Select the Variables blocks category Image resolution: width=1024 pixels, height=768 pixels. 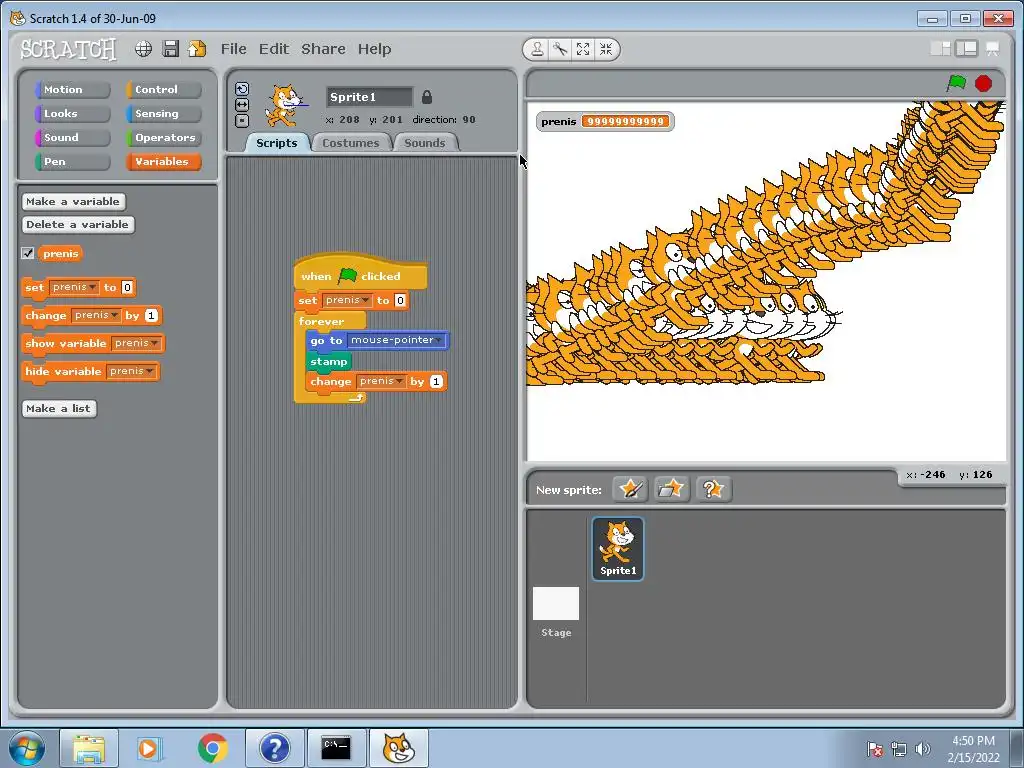[x=163, y=162]
